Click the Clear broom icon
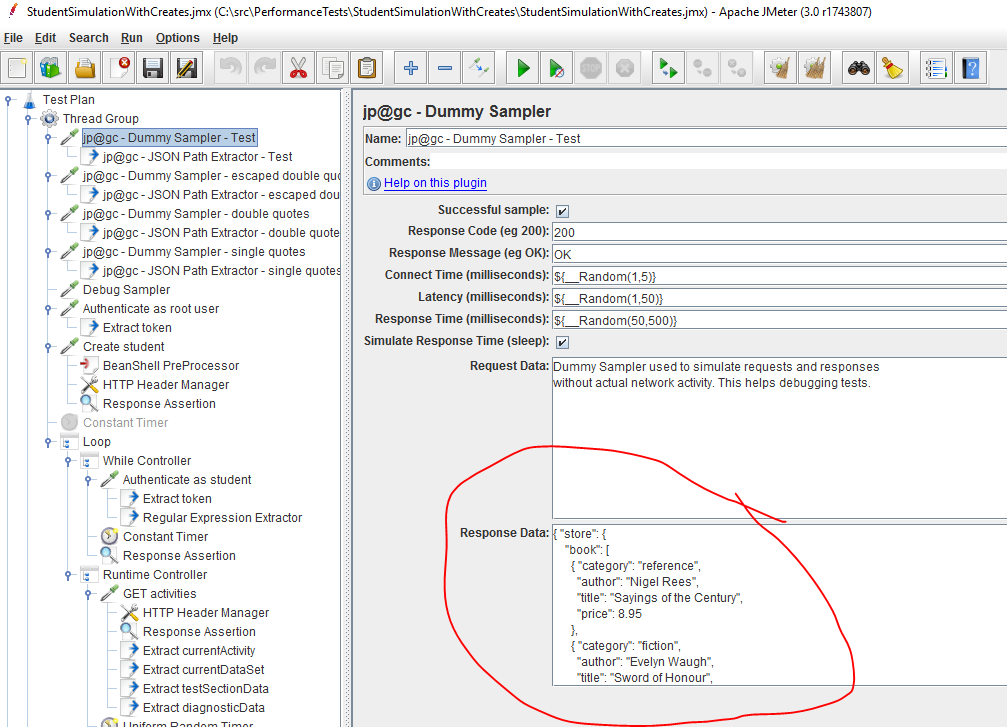 [780, 67]
